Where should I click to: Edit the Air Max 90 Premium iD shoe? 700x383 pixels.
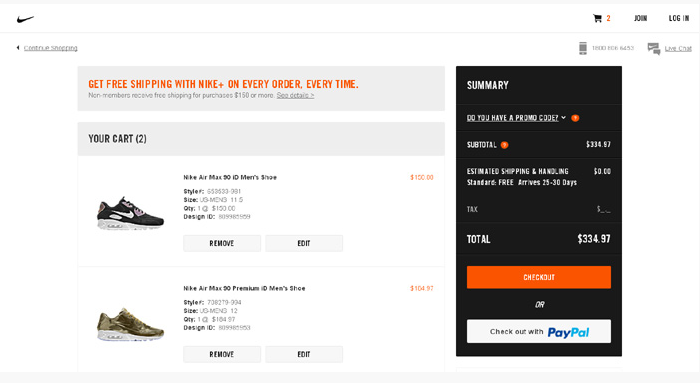coord(304,354)
